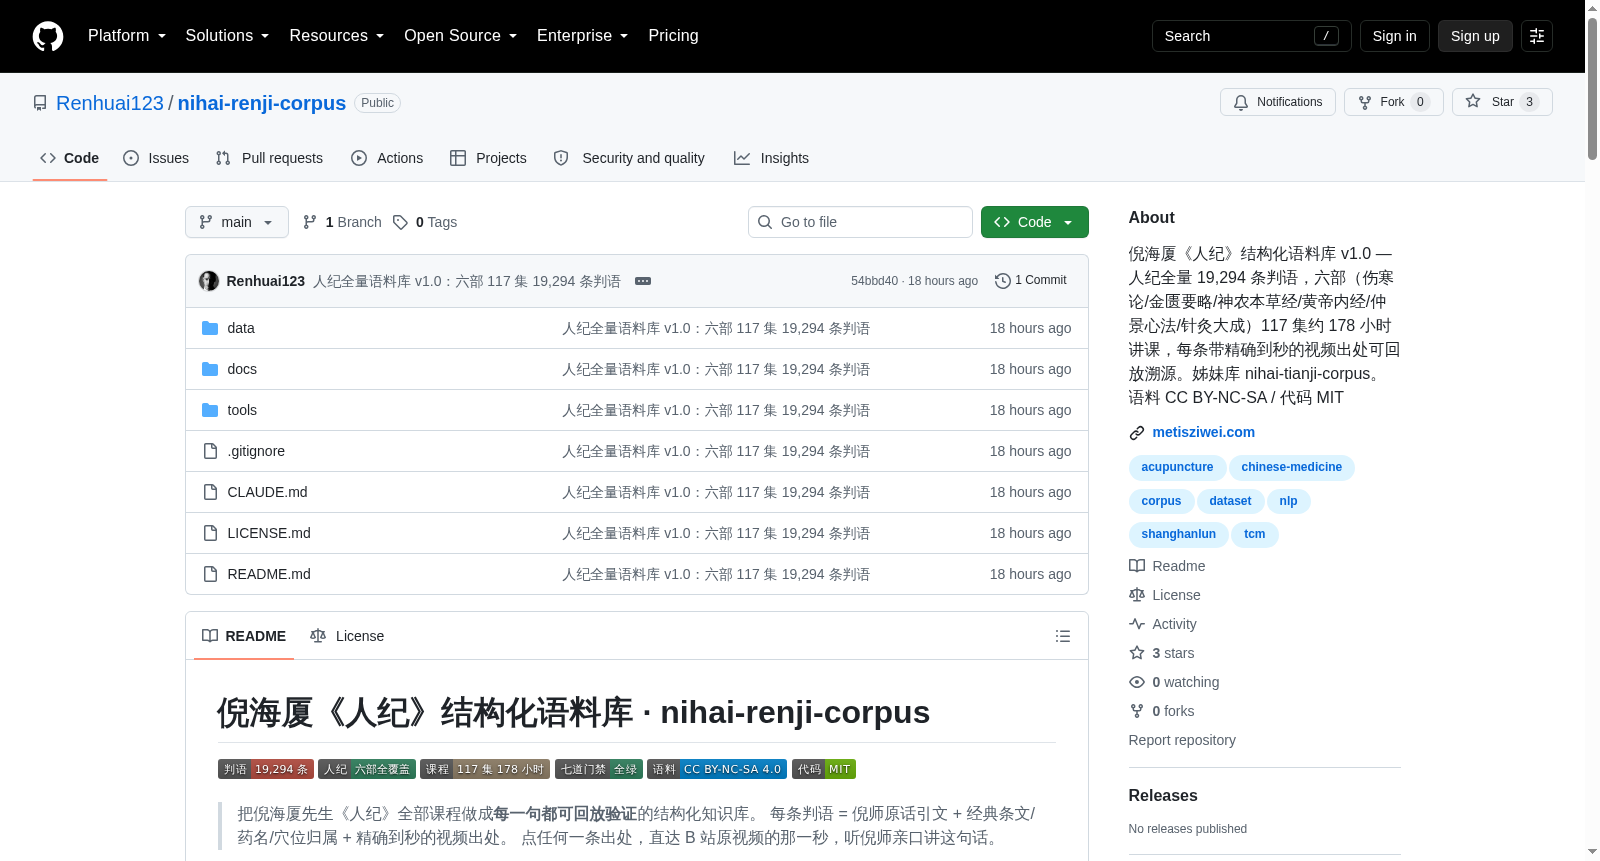Click the eye icon beside 0 watching
Image resolution: width=1600 pixels, height=861 pixels.
1137,682
